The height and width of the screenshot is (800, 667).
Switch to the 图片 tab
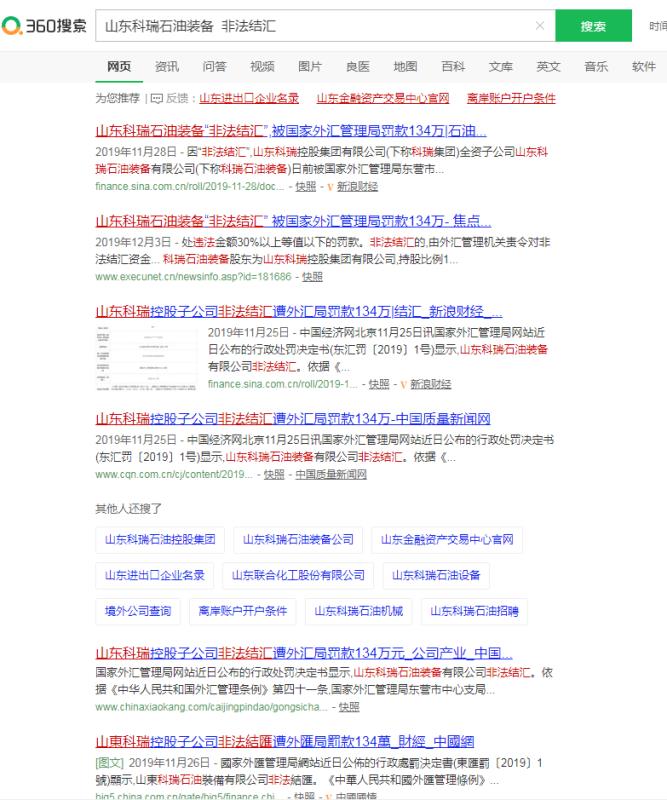pos(310,67)
